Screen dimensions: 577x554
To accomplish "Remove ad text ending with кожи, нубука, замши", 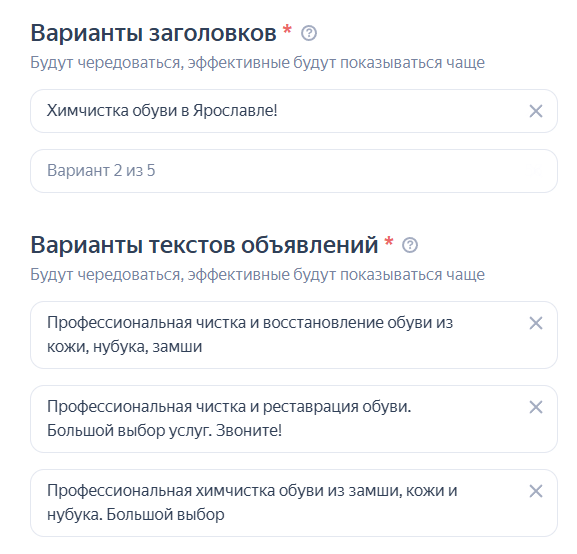I will (x=535, y=323).
